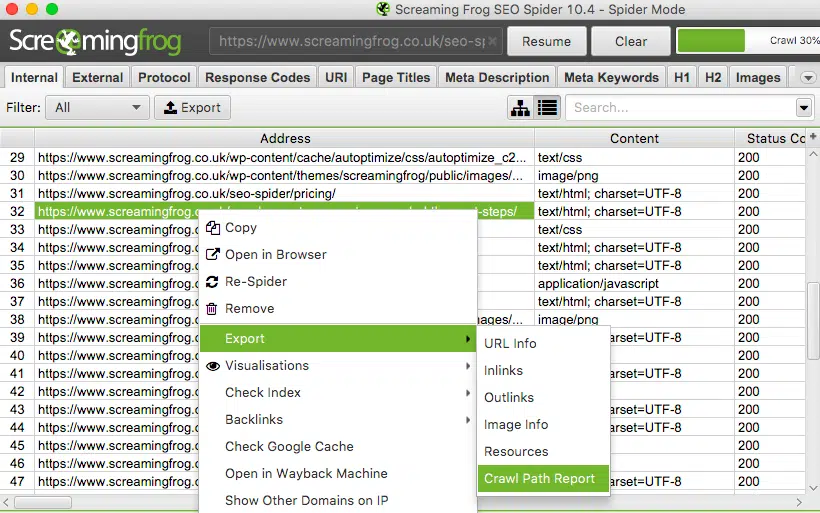This screenshot has height=513, width=820.
Task: Switch to tree view icon
Action: click(x=520, y=108)
